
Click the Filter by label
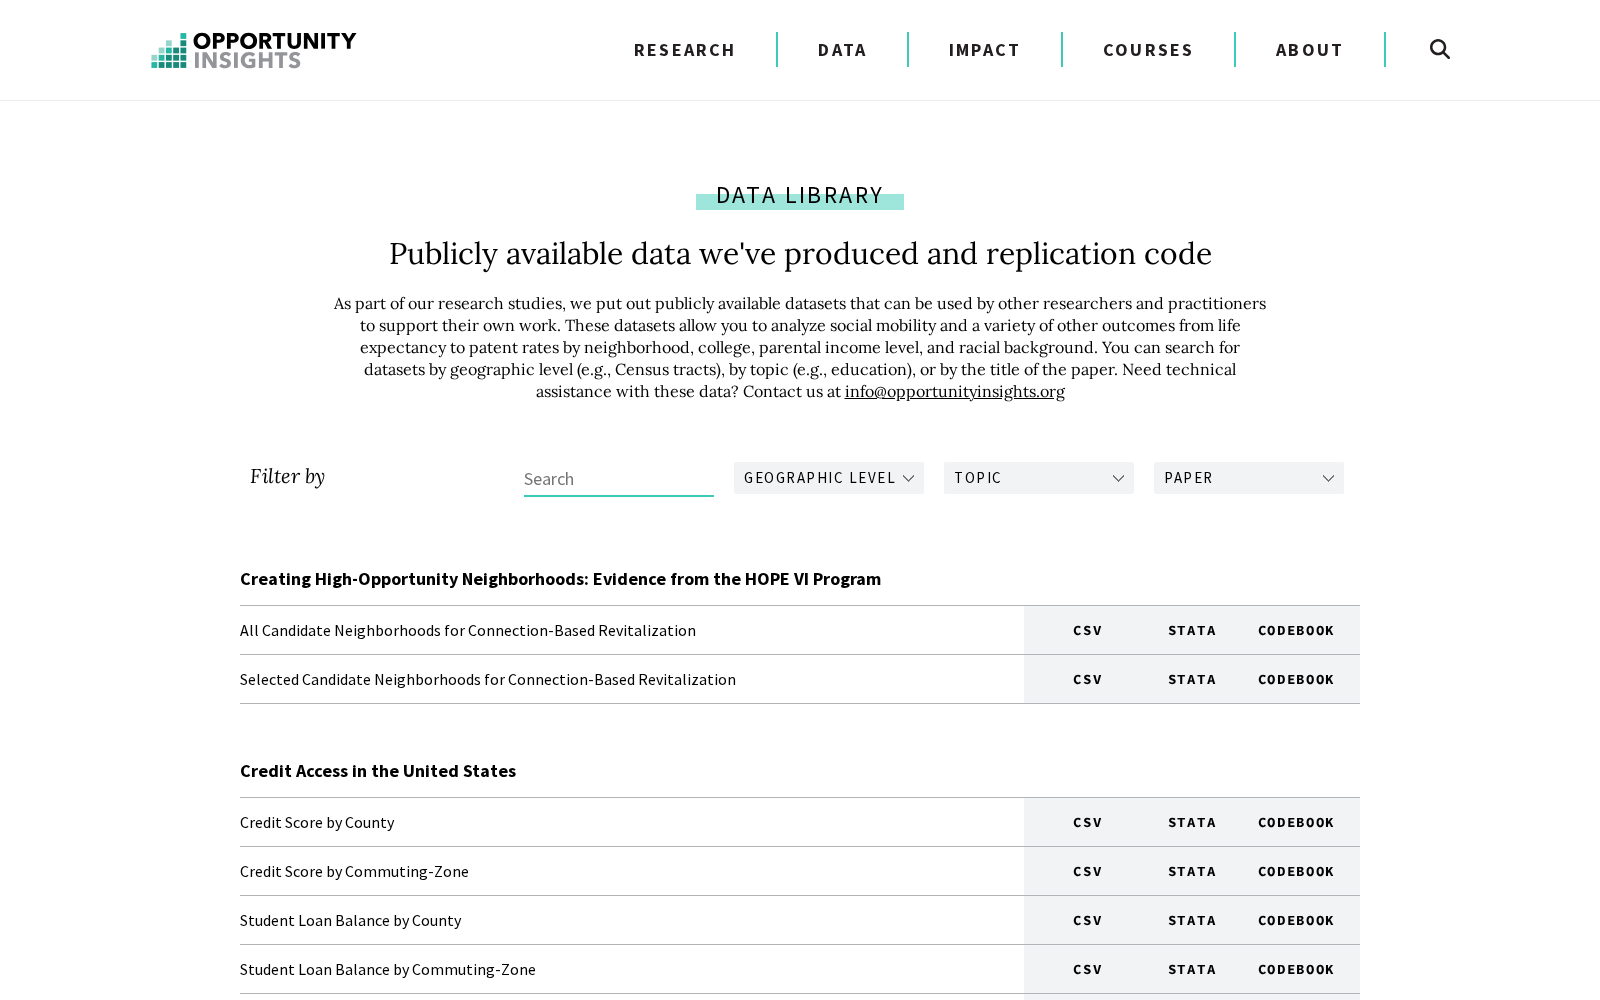[287, 476]
